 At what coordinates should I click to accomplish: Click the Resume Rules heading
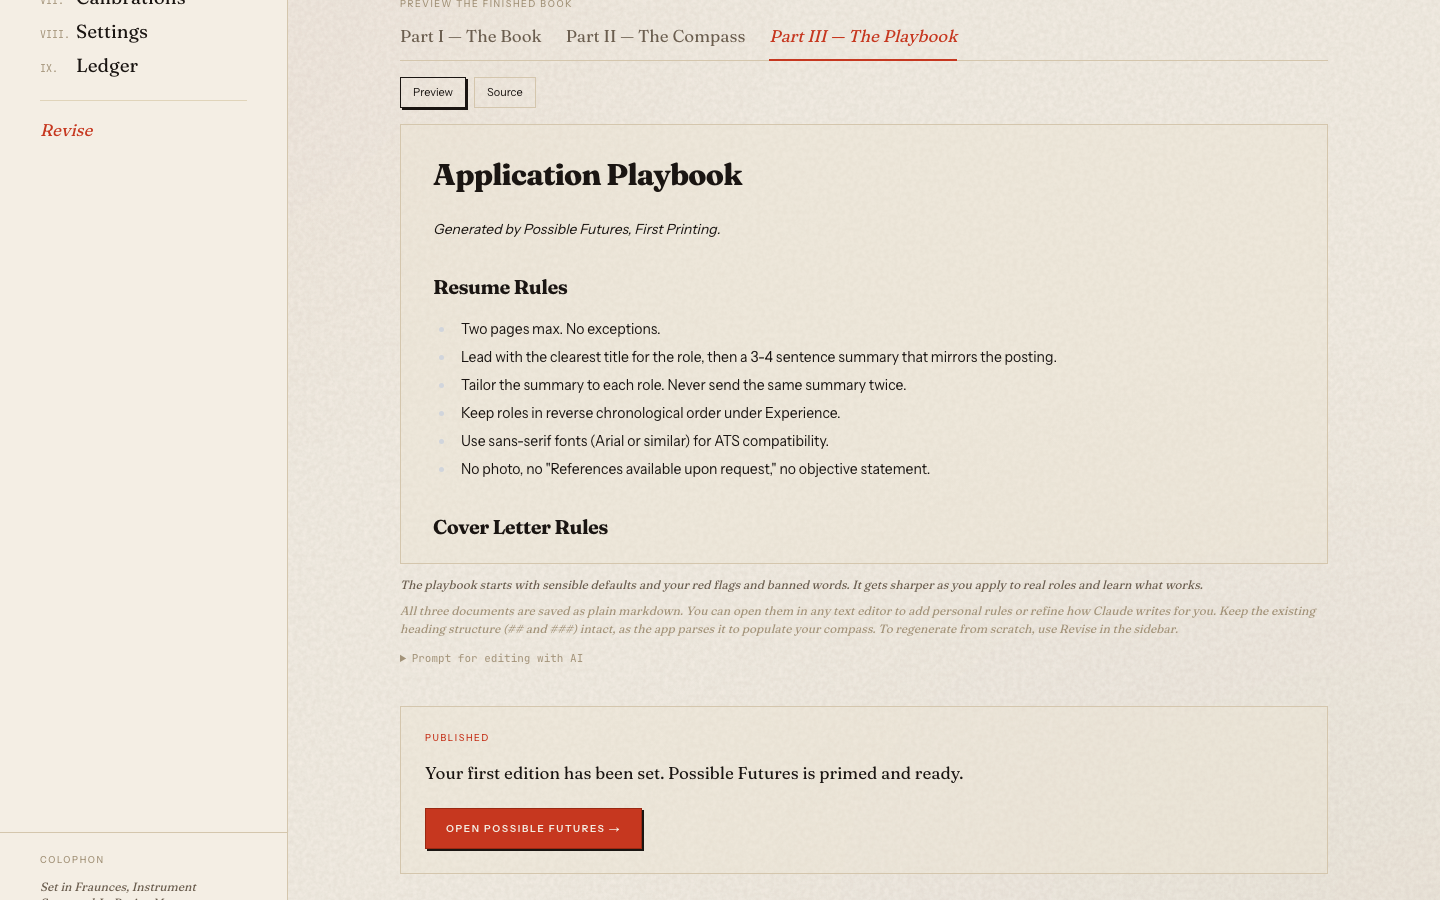coord(500,288)
